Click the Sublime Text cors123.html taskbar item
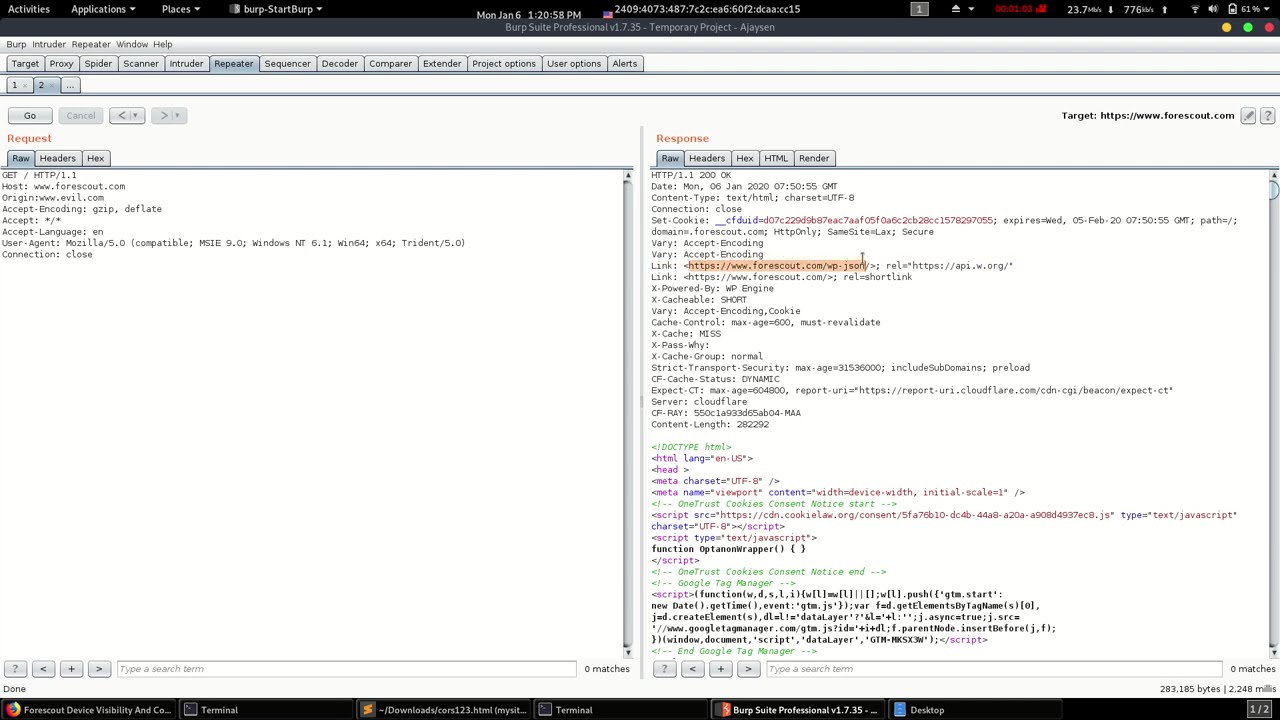1280x720 pixels. (x=444, y=710)
